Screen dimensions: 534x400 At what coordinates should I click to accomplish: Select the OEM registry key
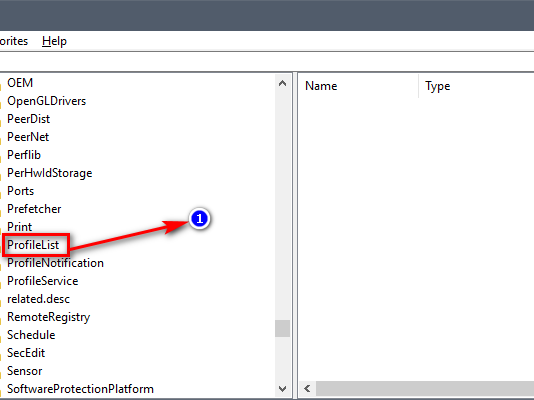[x=20, y=83]
